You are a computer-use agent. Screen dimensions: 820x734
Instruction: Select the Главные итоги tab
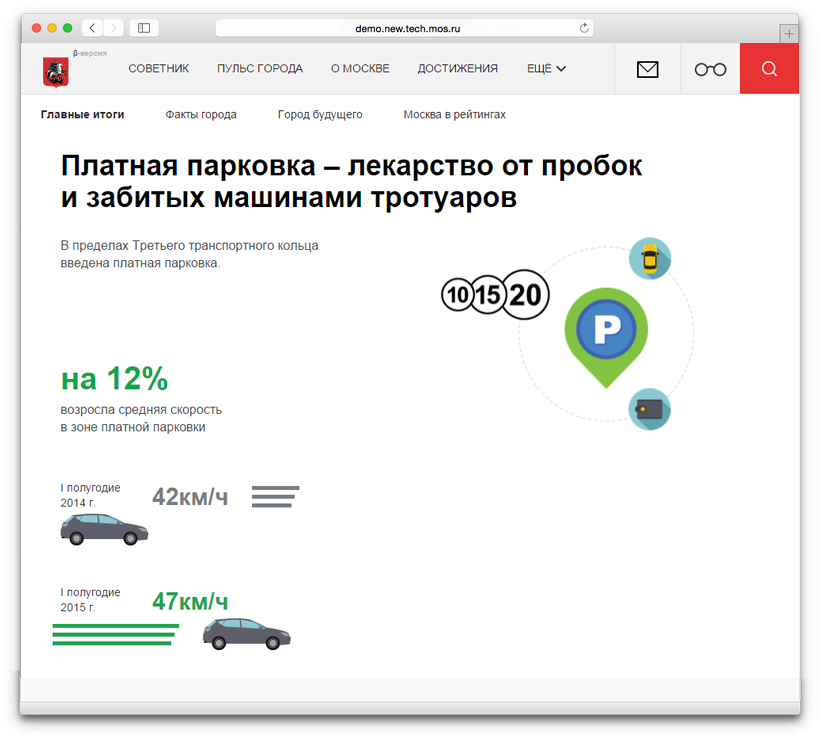point(83,114)
